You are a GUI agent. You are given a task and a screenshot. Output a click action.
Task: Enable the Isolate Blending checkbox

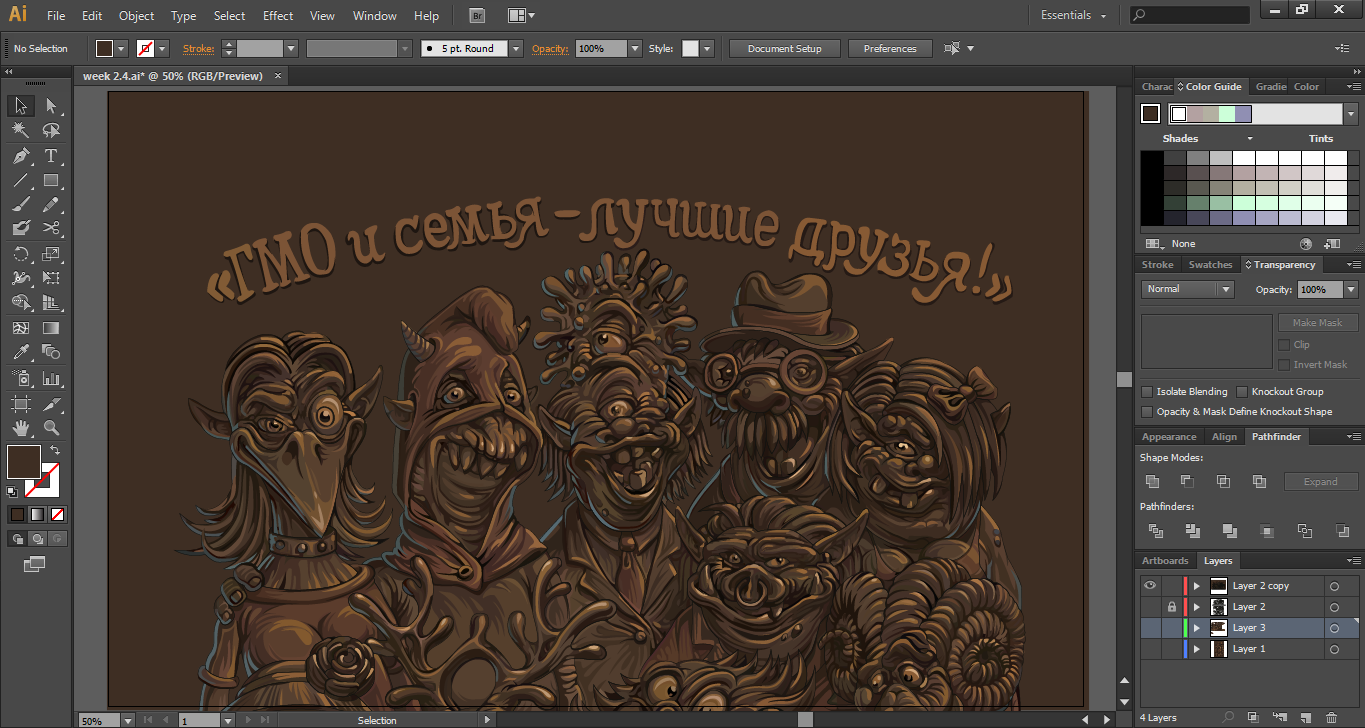coord(1148,392)
